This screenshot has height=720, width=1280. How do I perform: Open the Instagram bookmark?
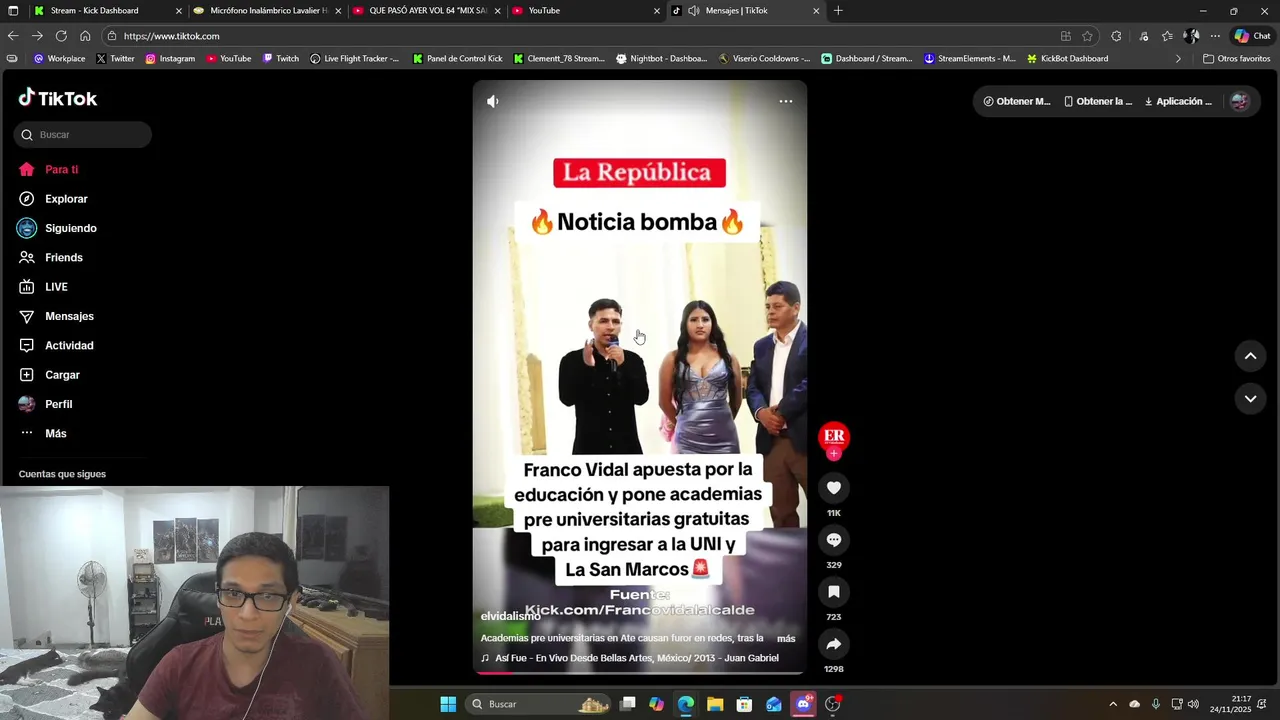point(170,59)
